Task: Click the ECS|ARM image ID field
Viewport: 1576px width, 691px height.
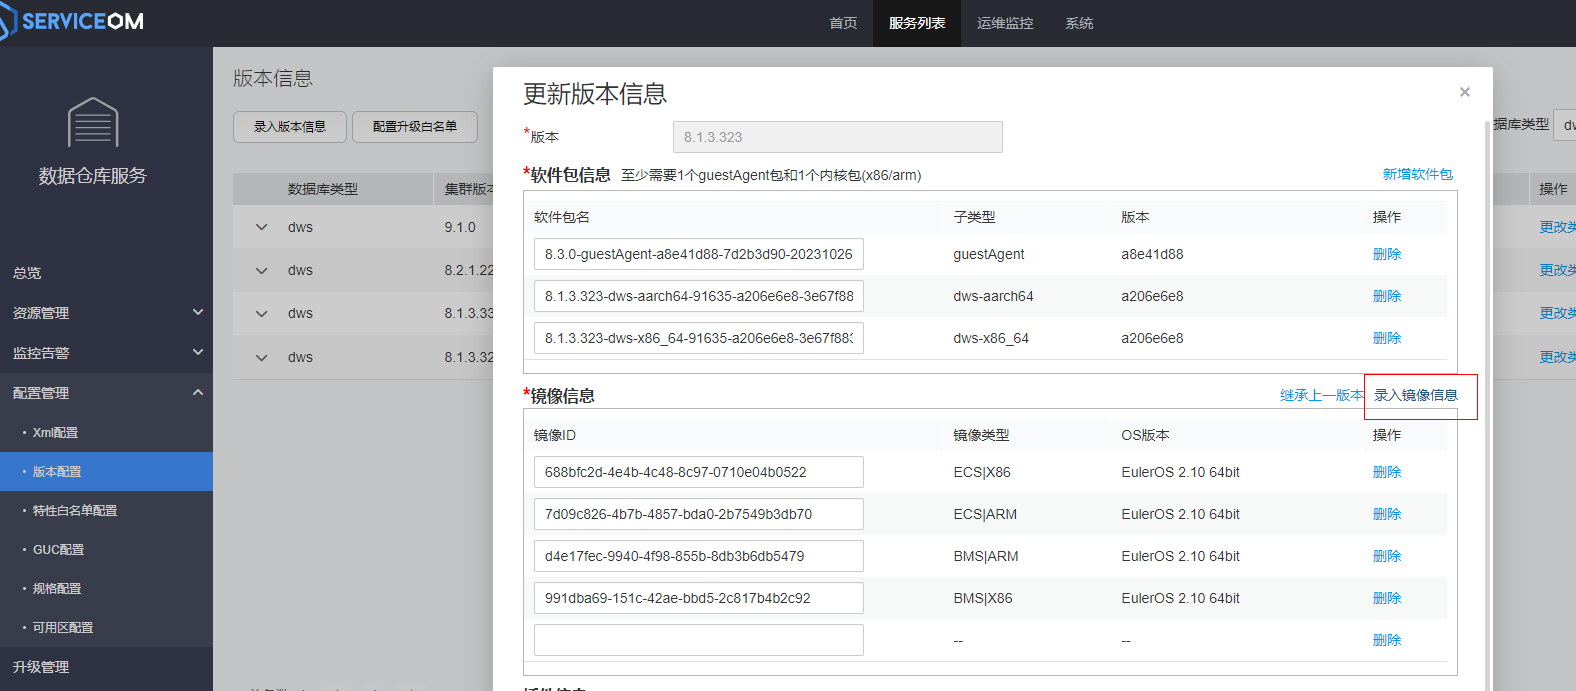Action: click(x=699, y=514)
